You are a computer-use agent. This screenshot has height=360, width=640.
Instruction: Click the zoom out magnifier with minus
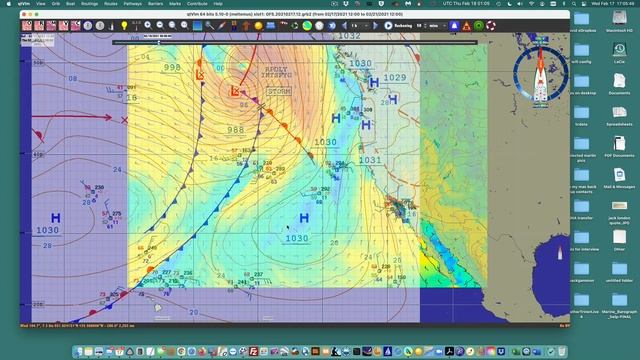pyautogui.click(x=160, y=26)
